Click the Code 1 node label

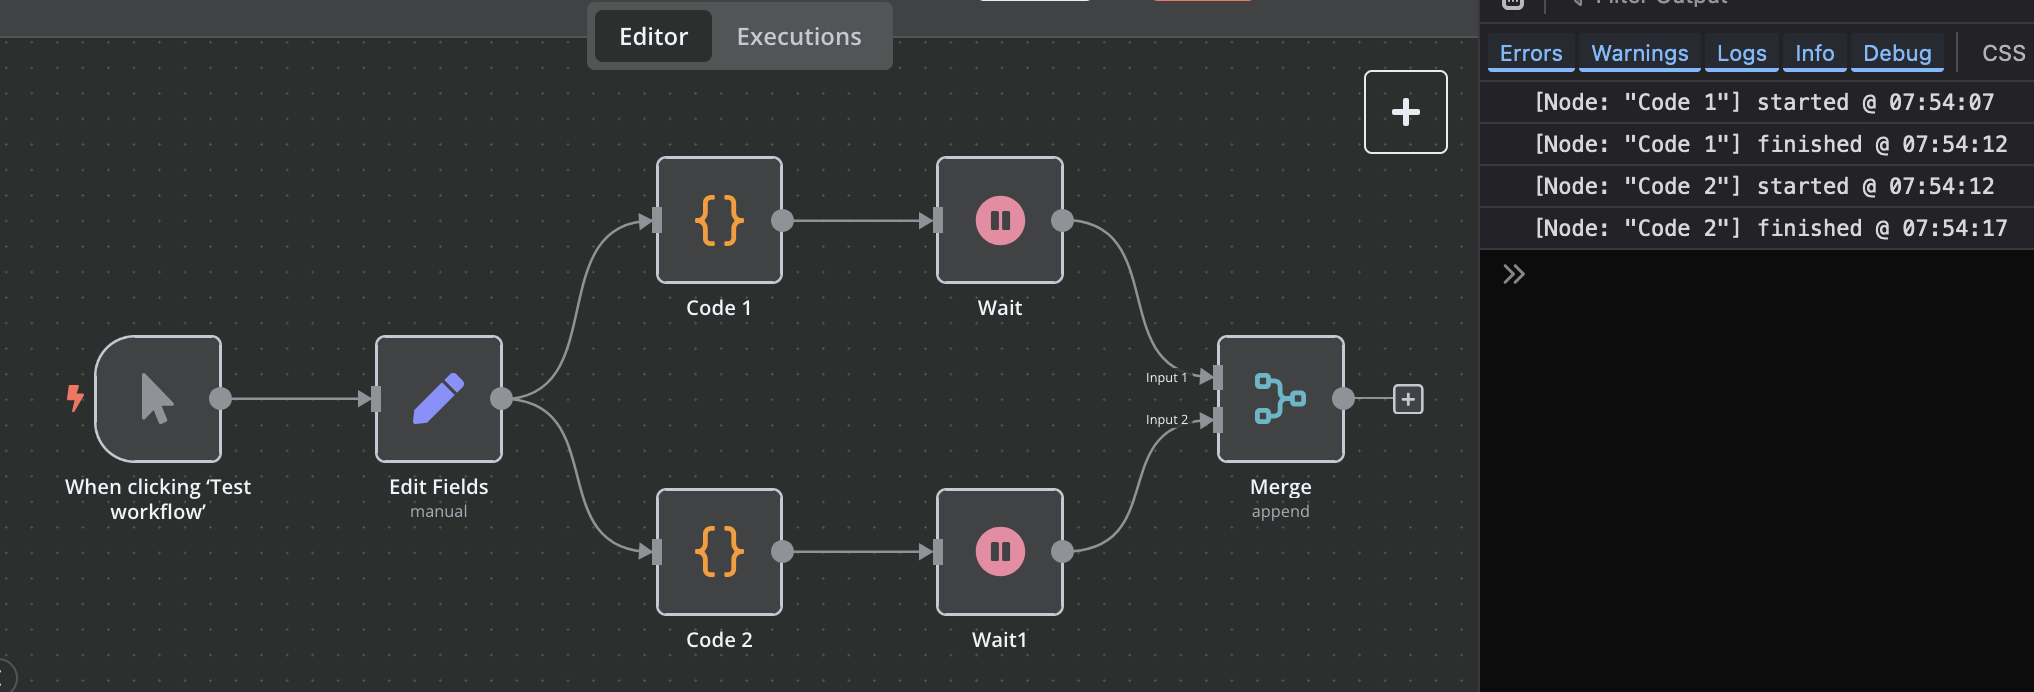coord(719,308)
